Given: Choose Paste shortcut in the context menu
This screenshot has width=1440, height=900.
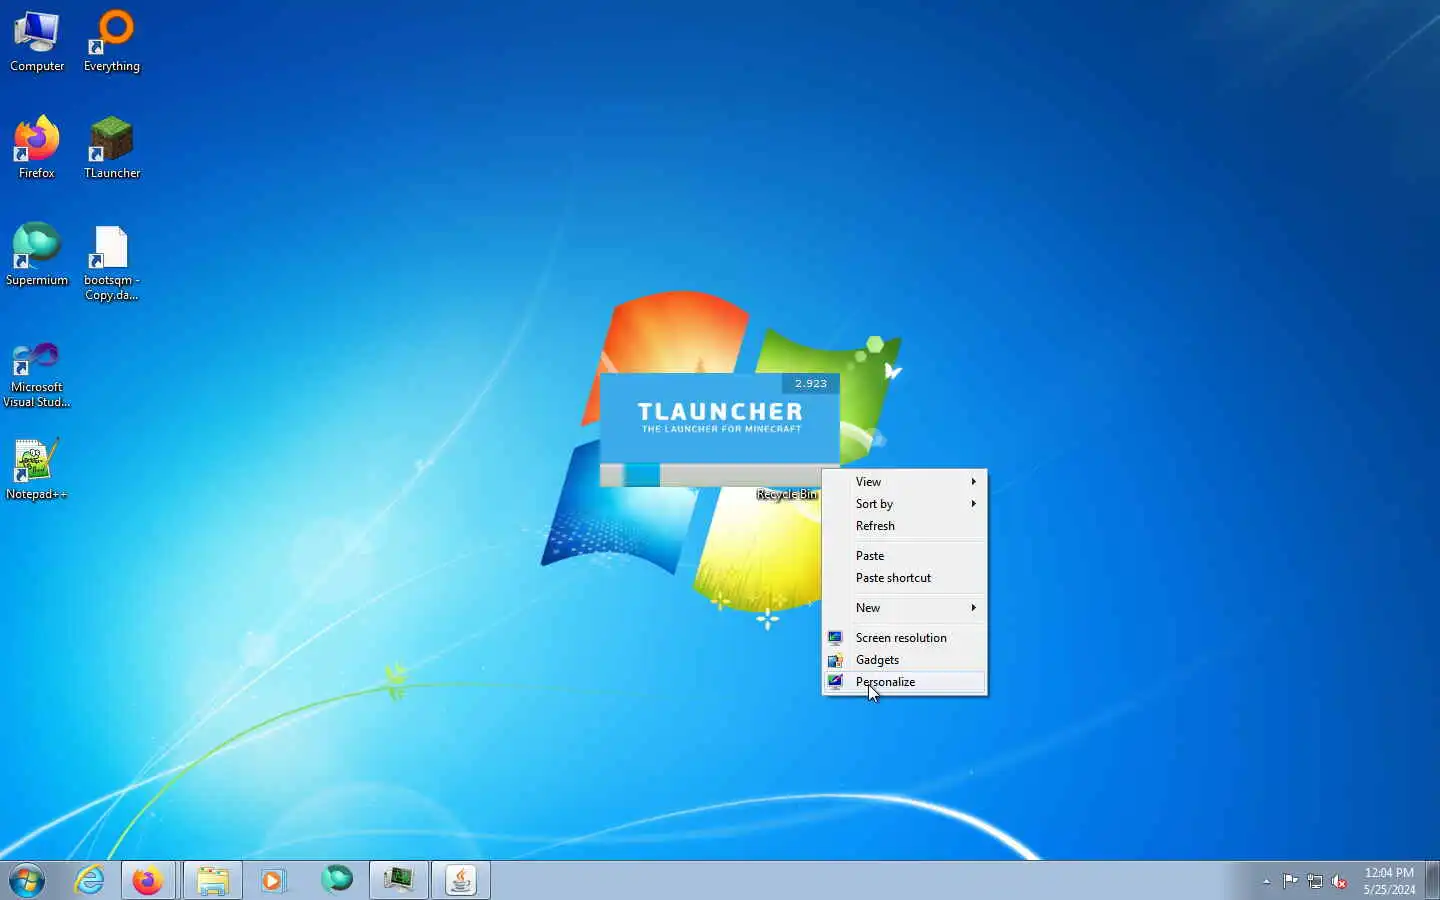Looking at the screenshot, I should tap(904, 578).
